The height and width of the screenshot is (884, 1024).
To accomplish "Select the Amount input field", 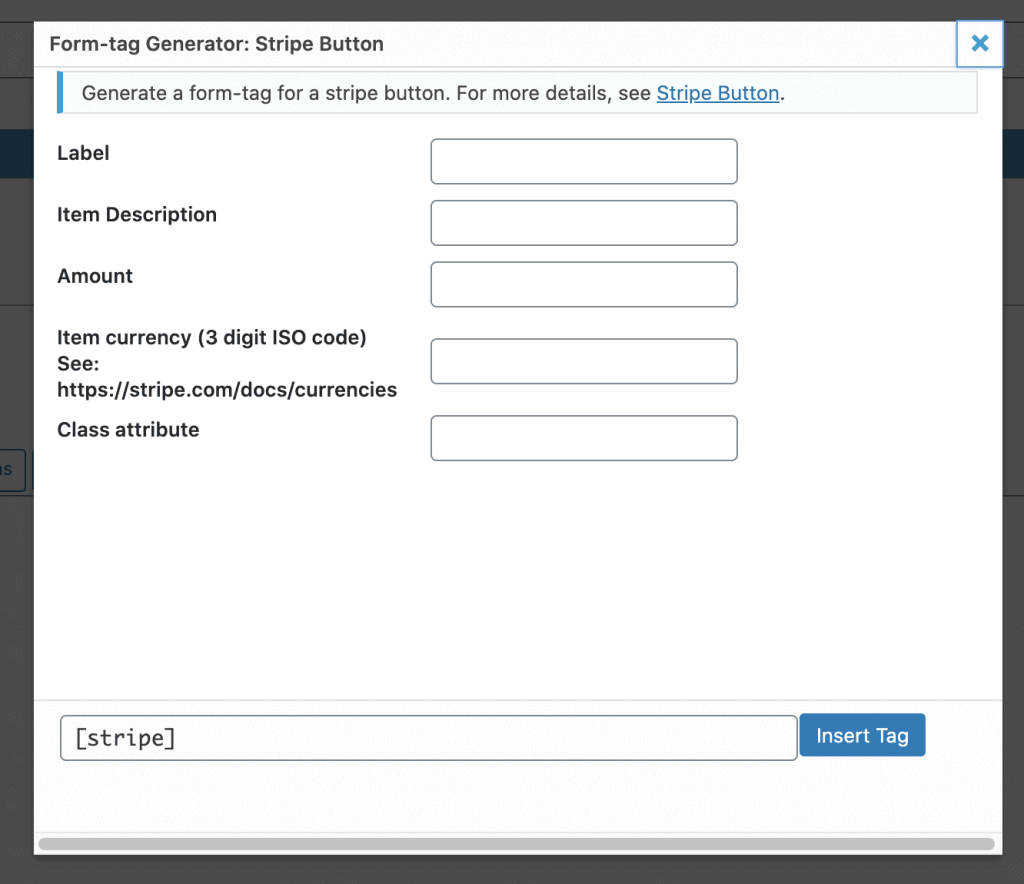I will 583,285.
